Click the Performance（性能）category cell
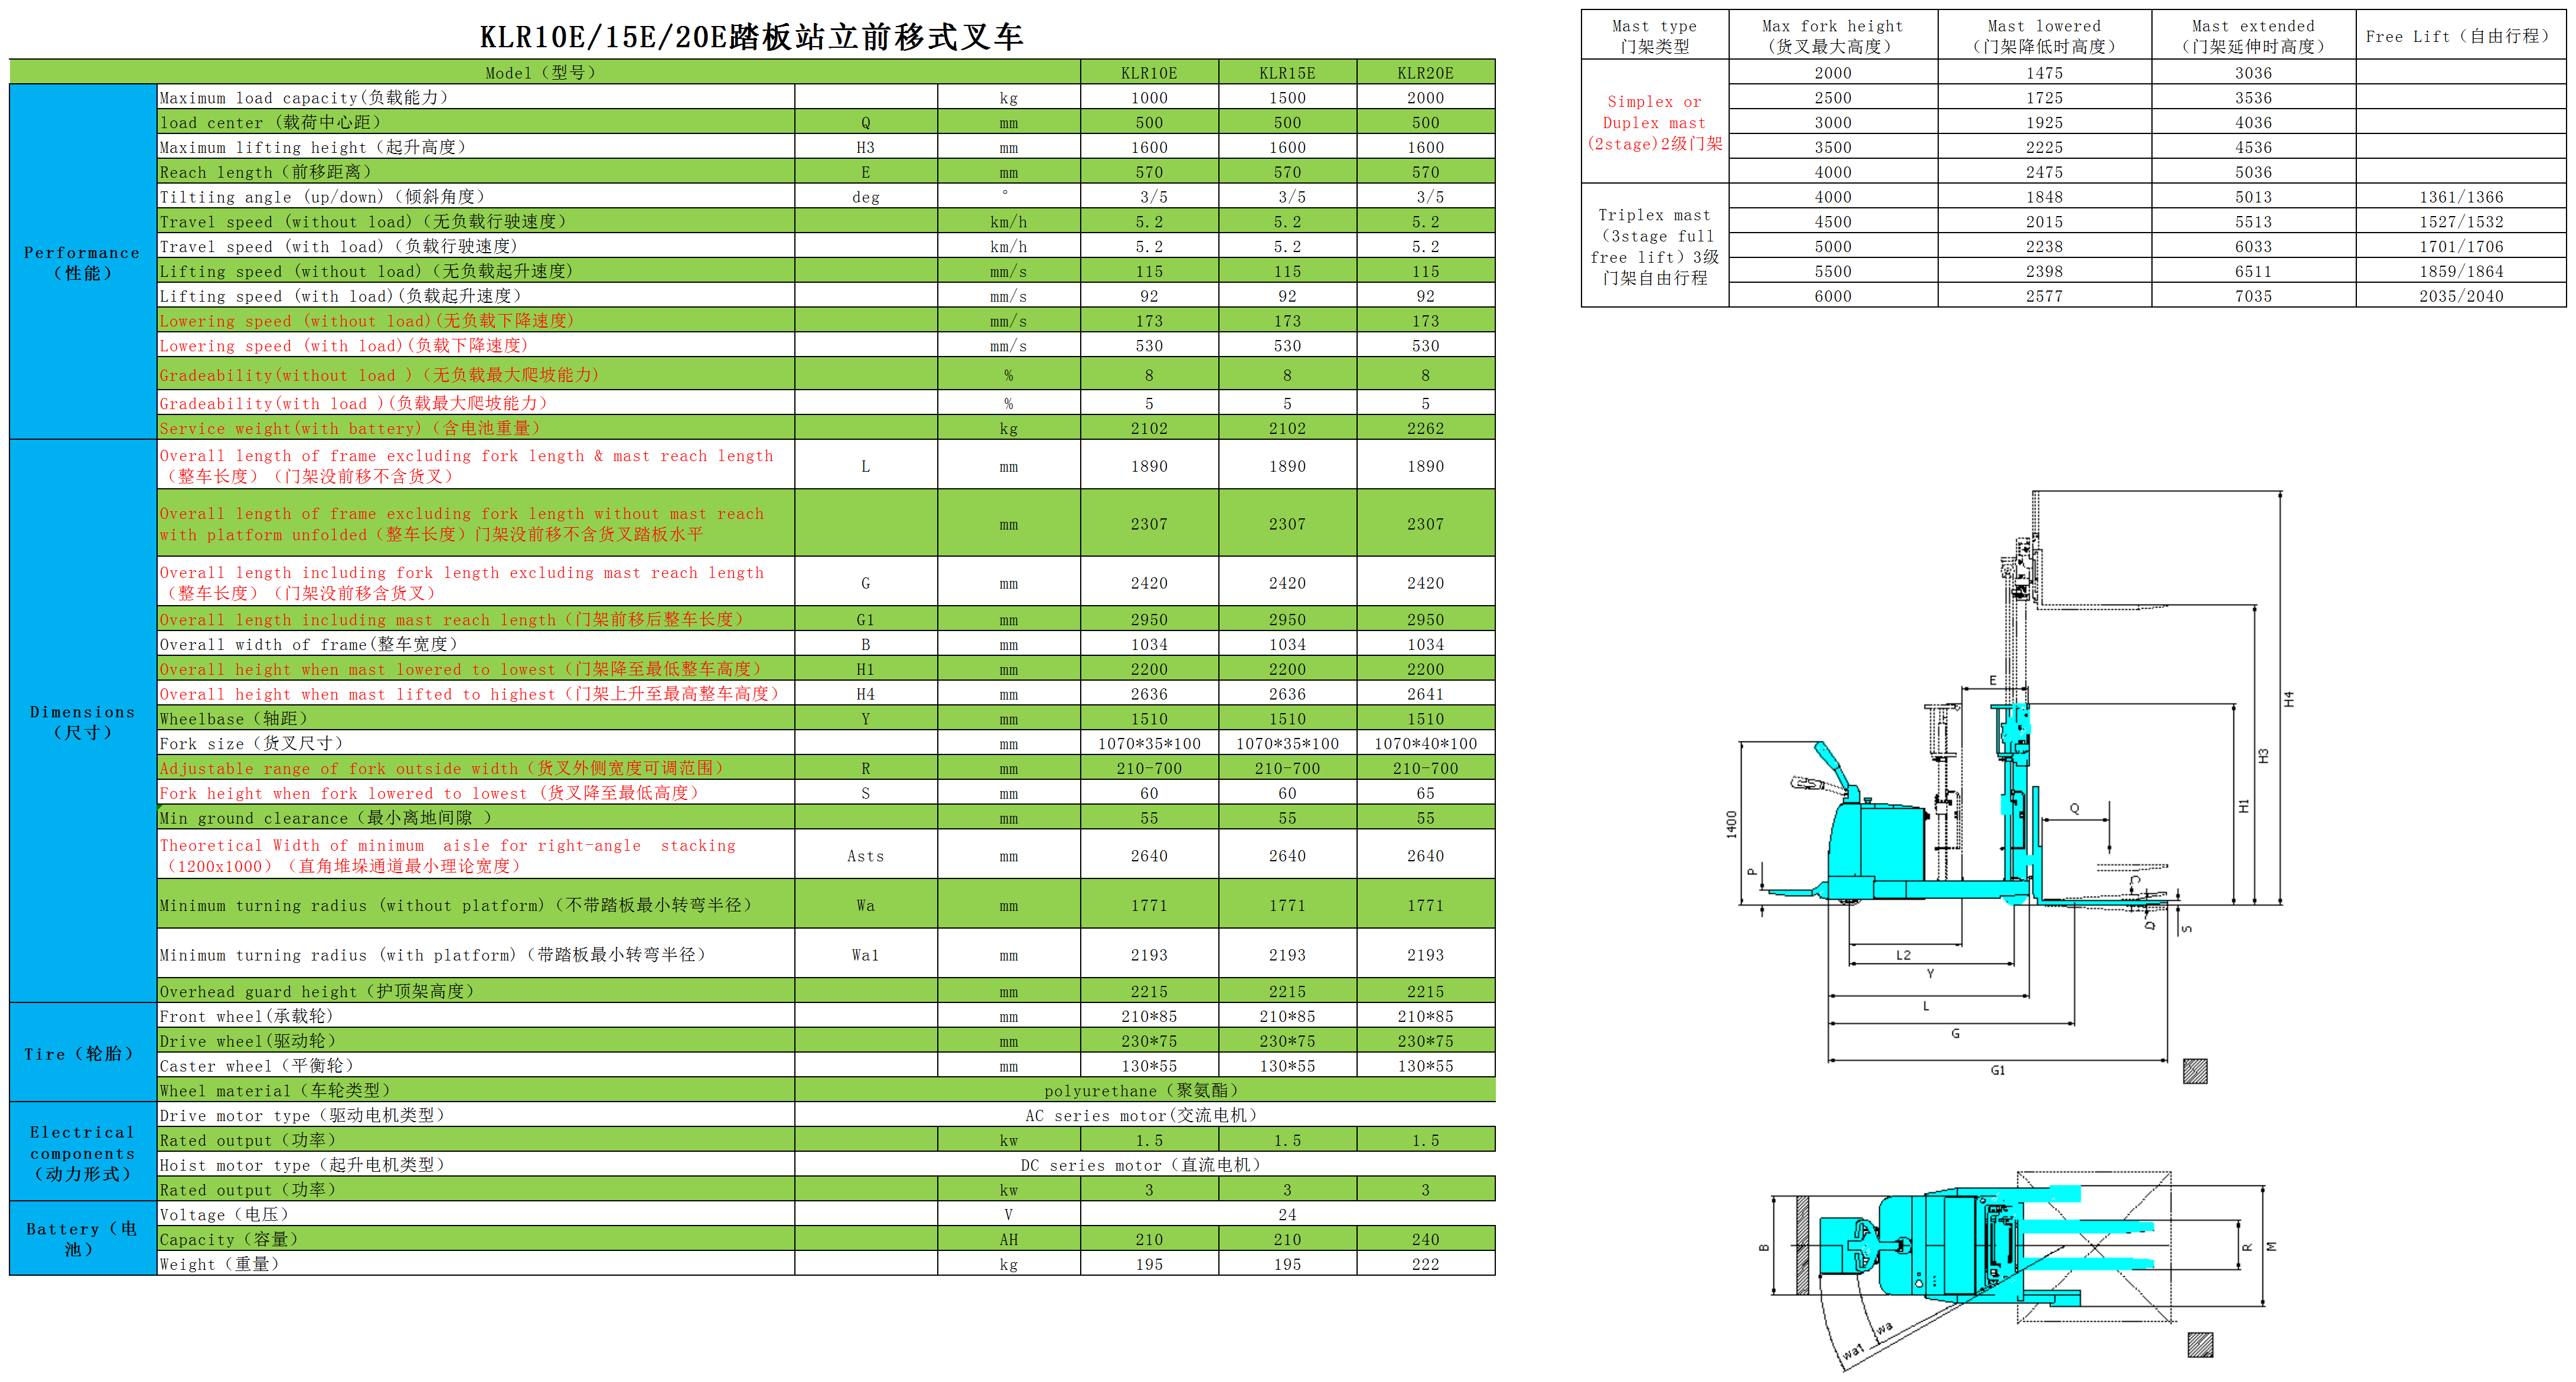 [83, 262]
